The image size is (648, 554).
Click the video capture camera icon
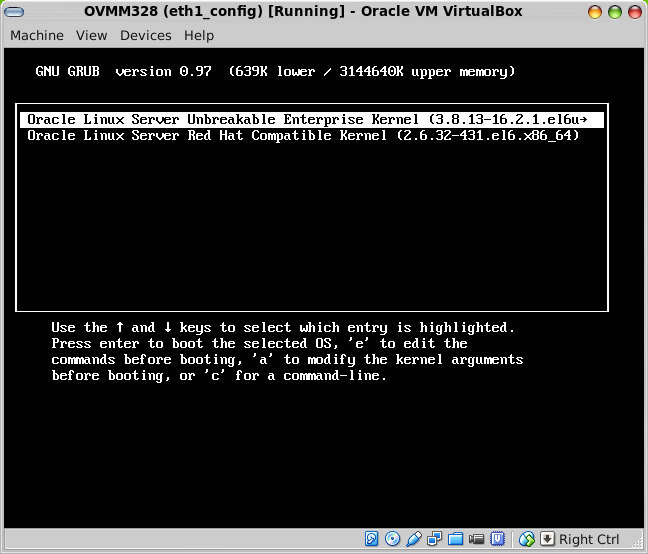476,539
